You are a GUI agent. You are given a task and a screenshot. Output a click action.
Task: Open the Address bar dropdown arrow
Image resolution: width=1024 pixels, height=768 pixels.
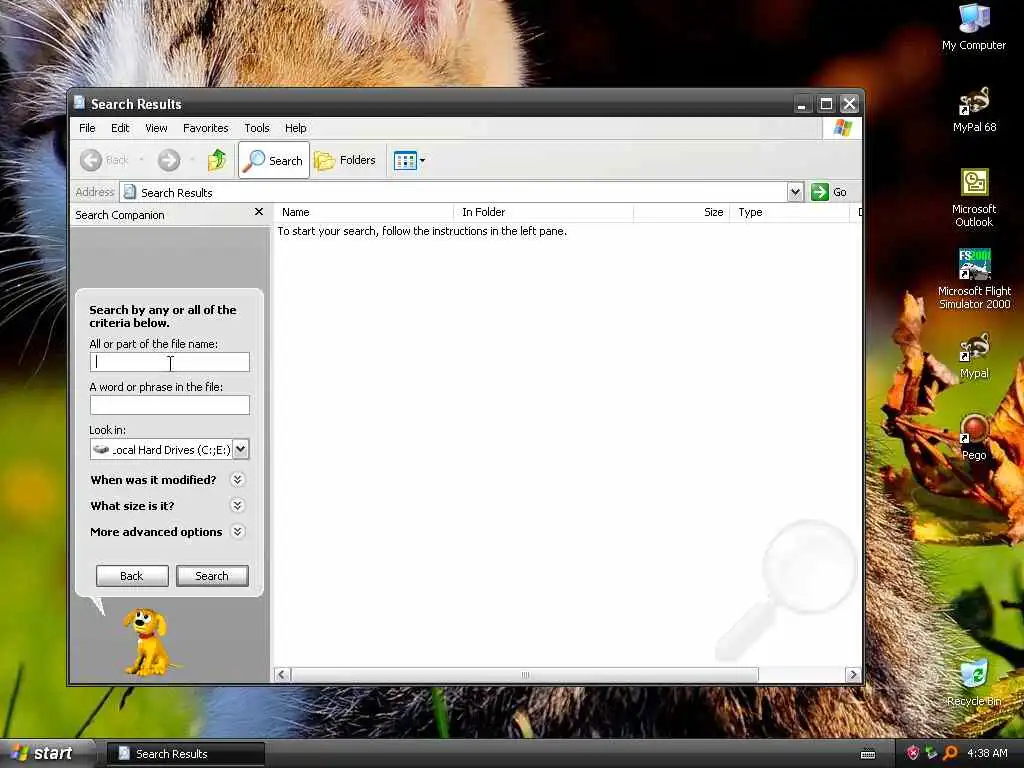795,192
